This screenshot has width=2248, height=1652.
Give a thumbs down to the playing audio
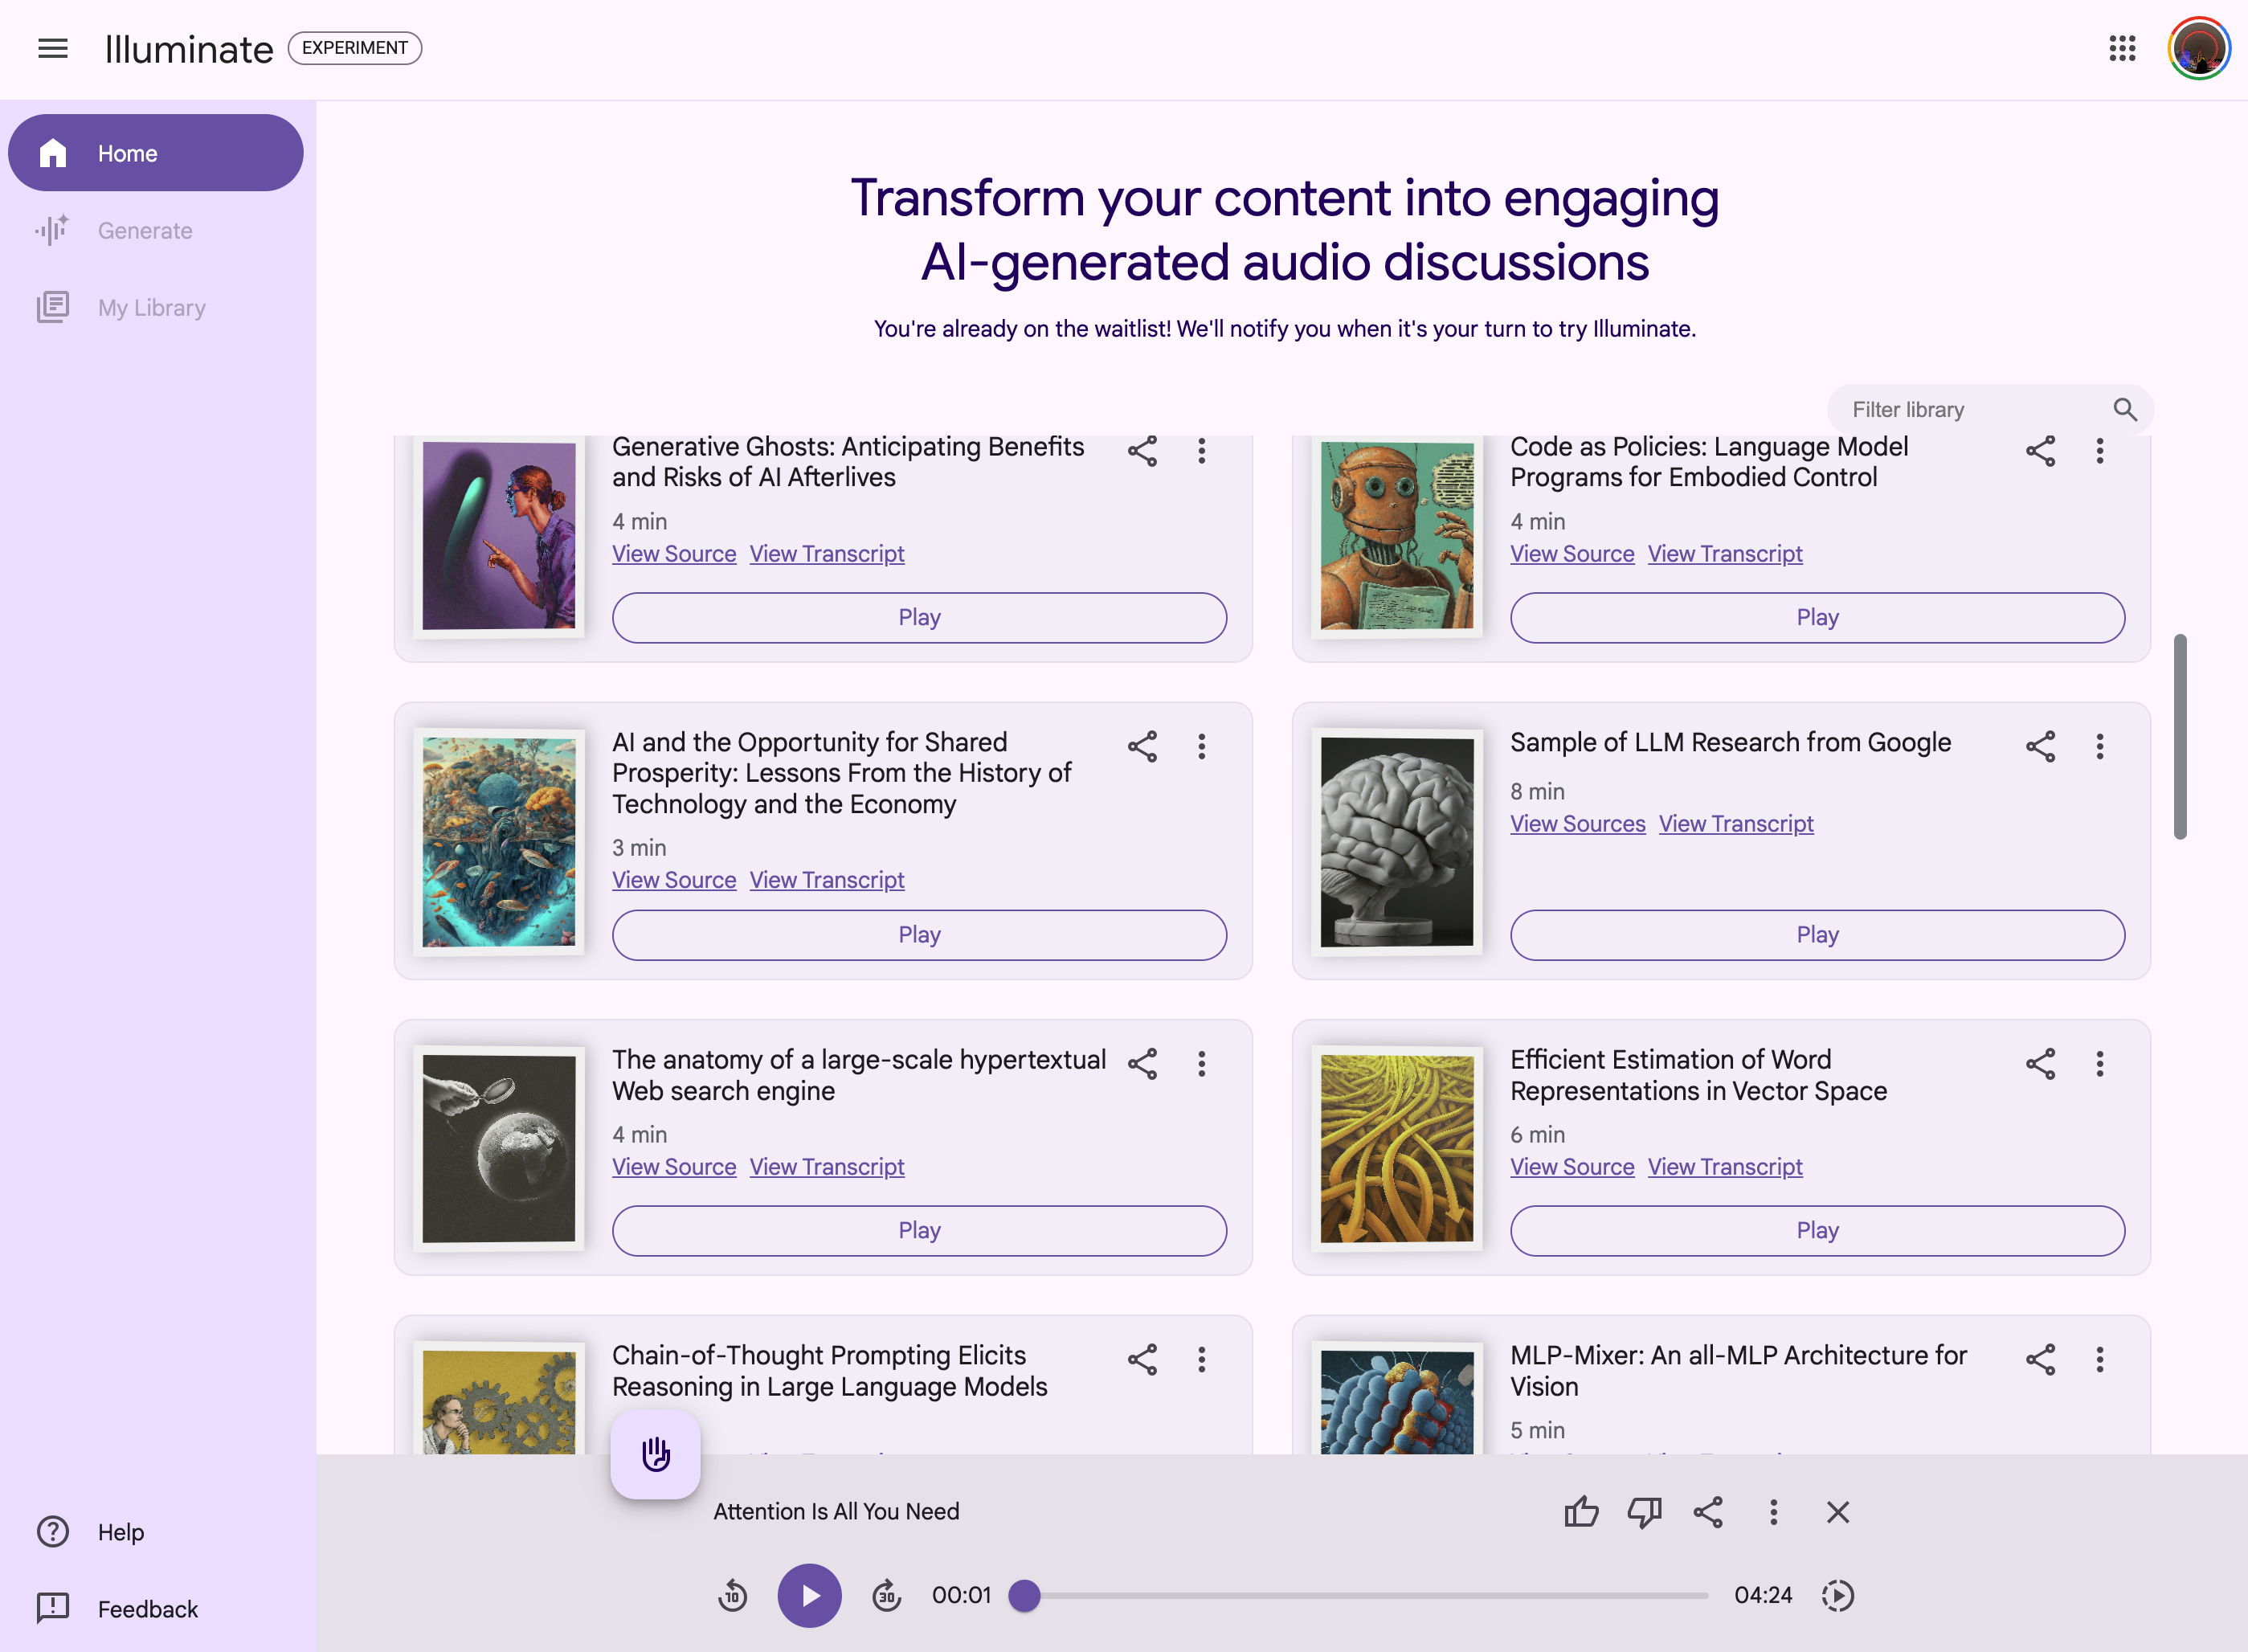point(1644,1512)
